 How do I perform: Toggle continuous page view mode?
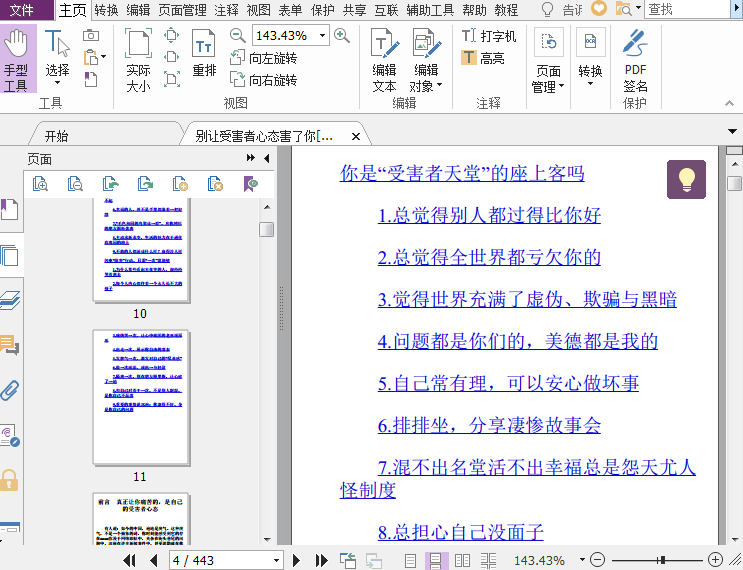(x=435, y=561)
